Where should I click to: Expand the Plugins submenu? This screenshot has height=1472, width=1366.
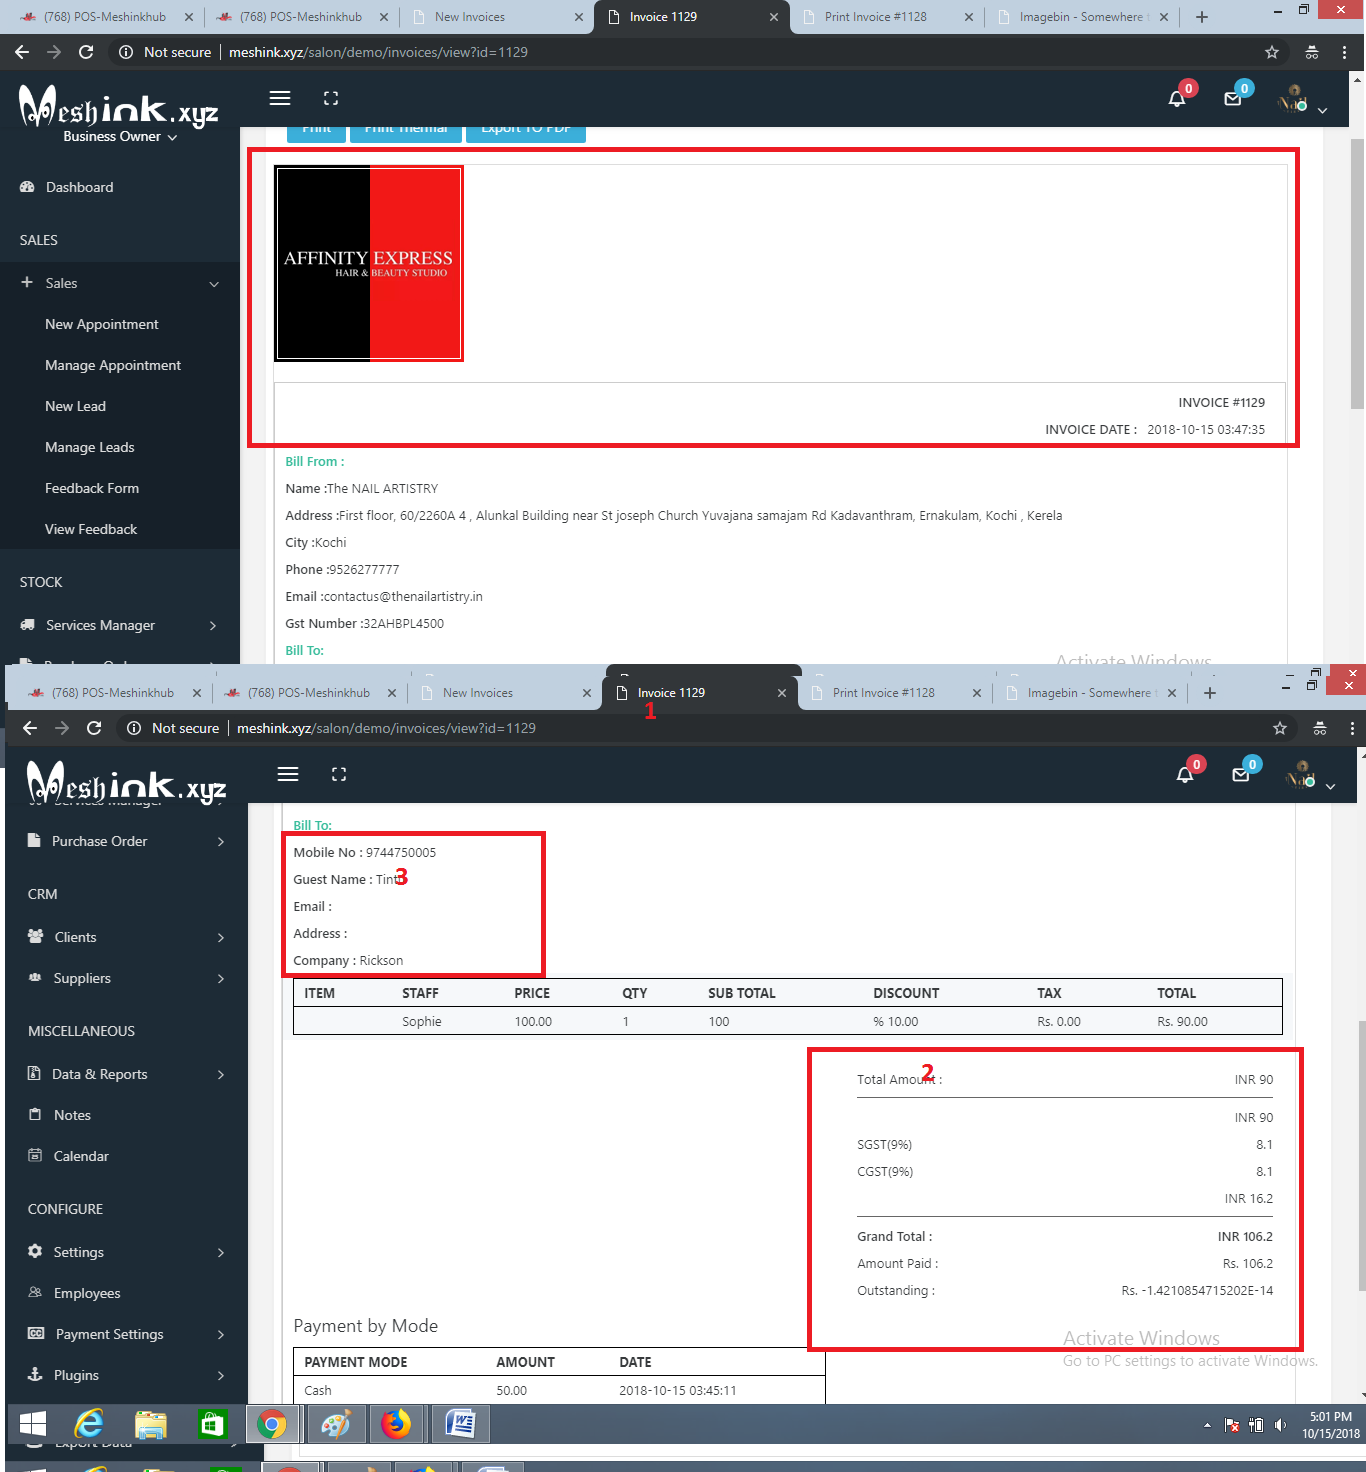pos(221,1376)
